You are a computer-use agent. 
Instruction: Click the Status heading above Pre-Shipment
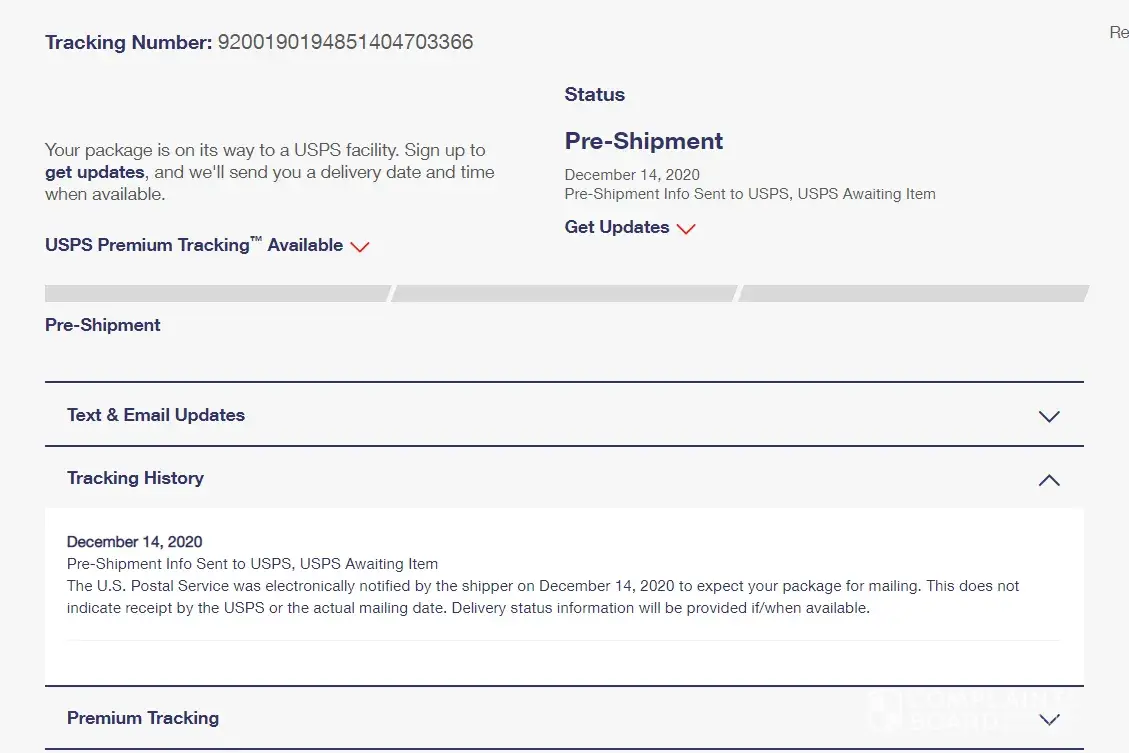[x=594, y=95]
